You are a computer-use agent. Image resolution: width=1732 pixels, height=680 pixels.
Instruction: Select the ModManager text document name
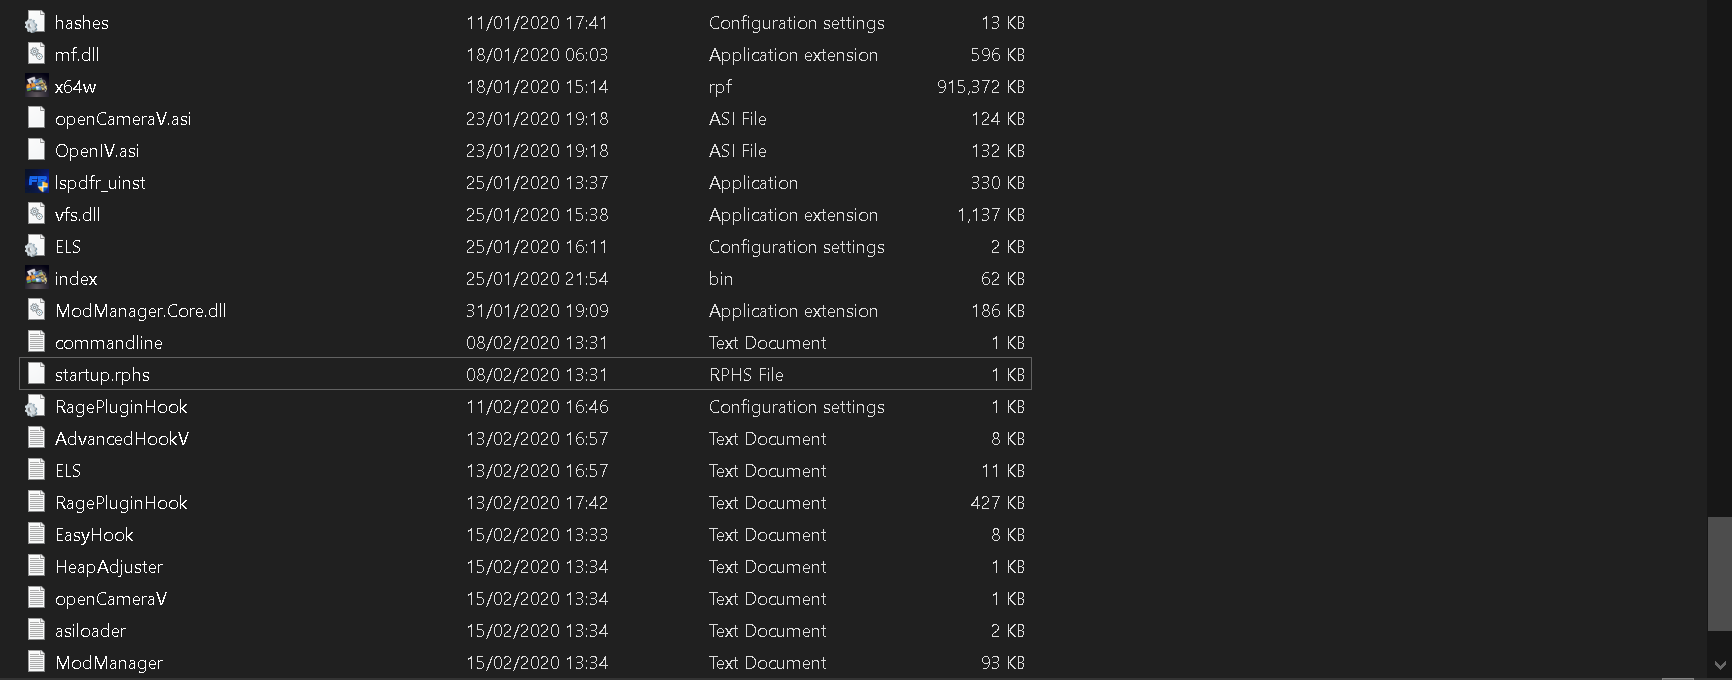(108, 663)
